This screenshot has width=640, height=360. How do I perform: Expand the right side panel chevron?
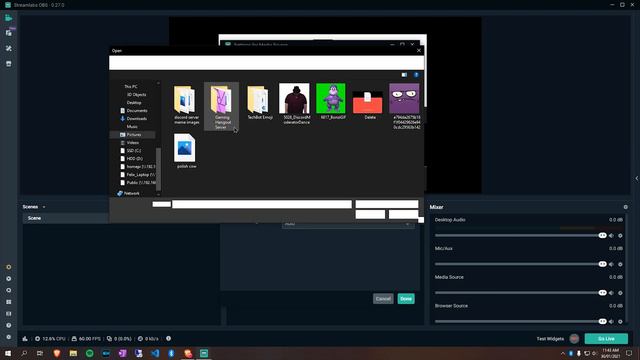click(636, 178)
